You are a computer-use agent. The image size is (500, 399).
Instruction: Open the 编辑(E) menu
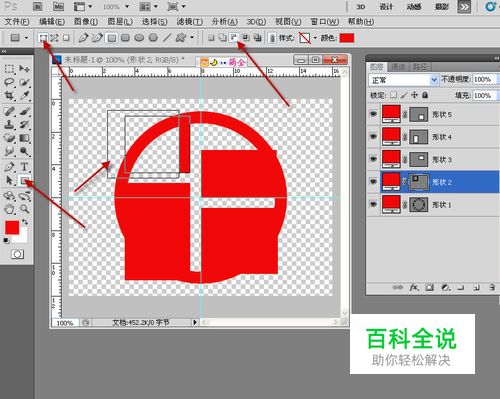[52, 22]
